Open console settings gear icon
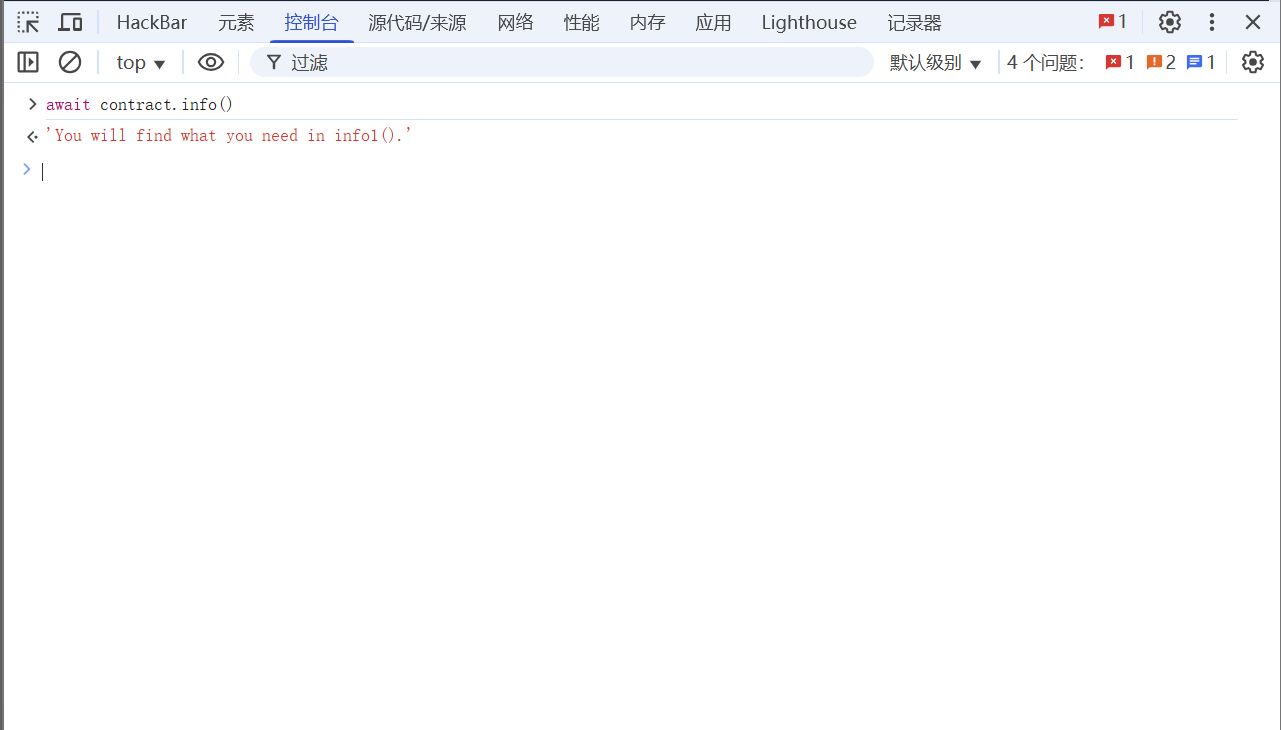 1252,62
